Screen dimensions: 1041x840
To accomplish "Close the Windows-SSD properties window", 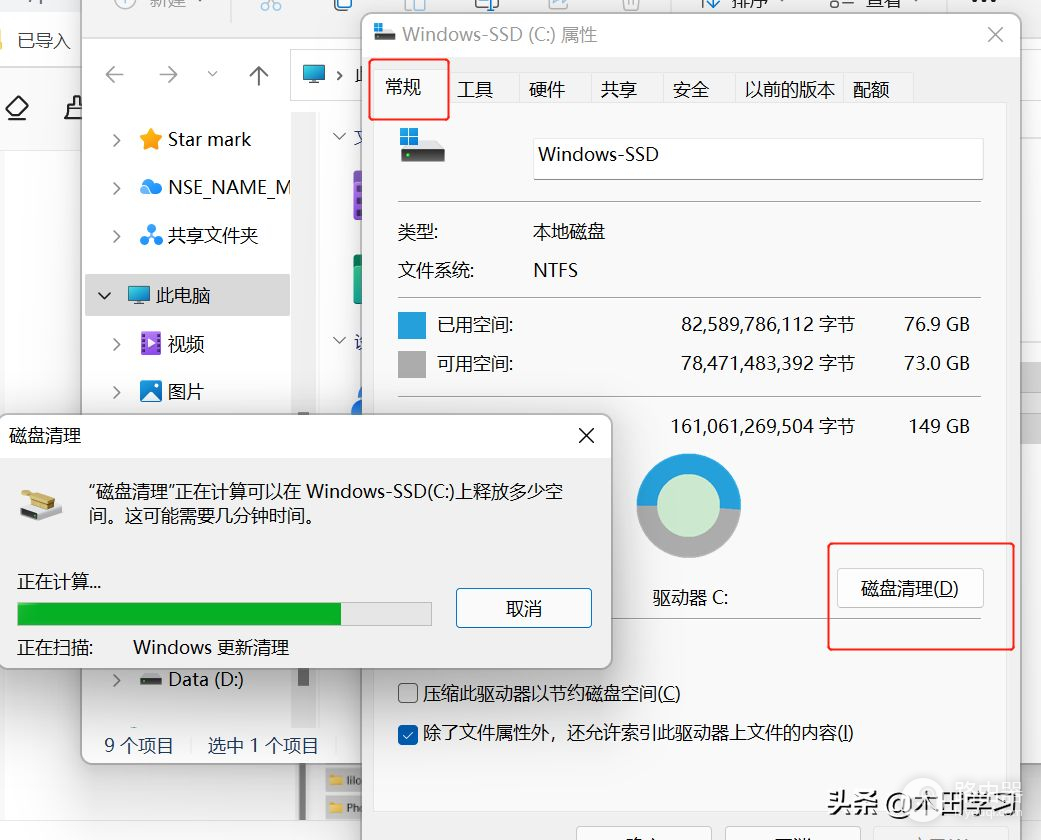I will [x=995, y=35].
